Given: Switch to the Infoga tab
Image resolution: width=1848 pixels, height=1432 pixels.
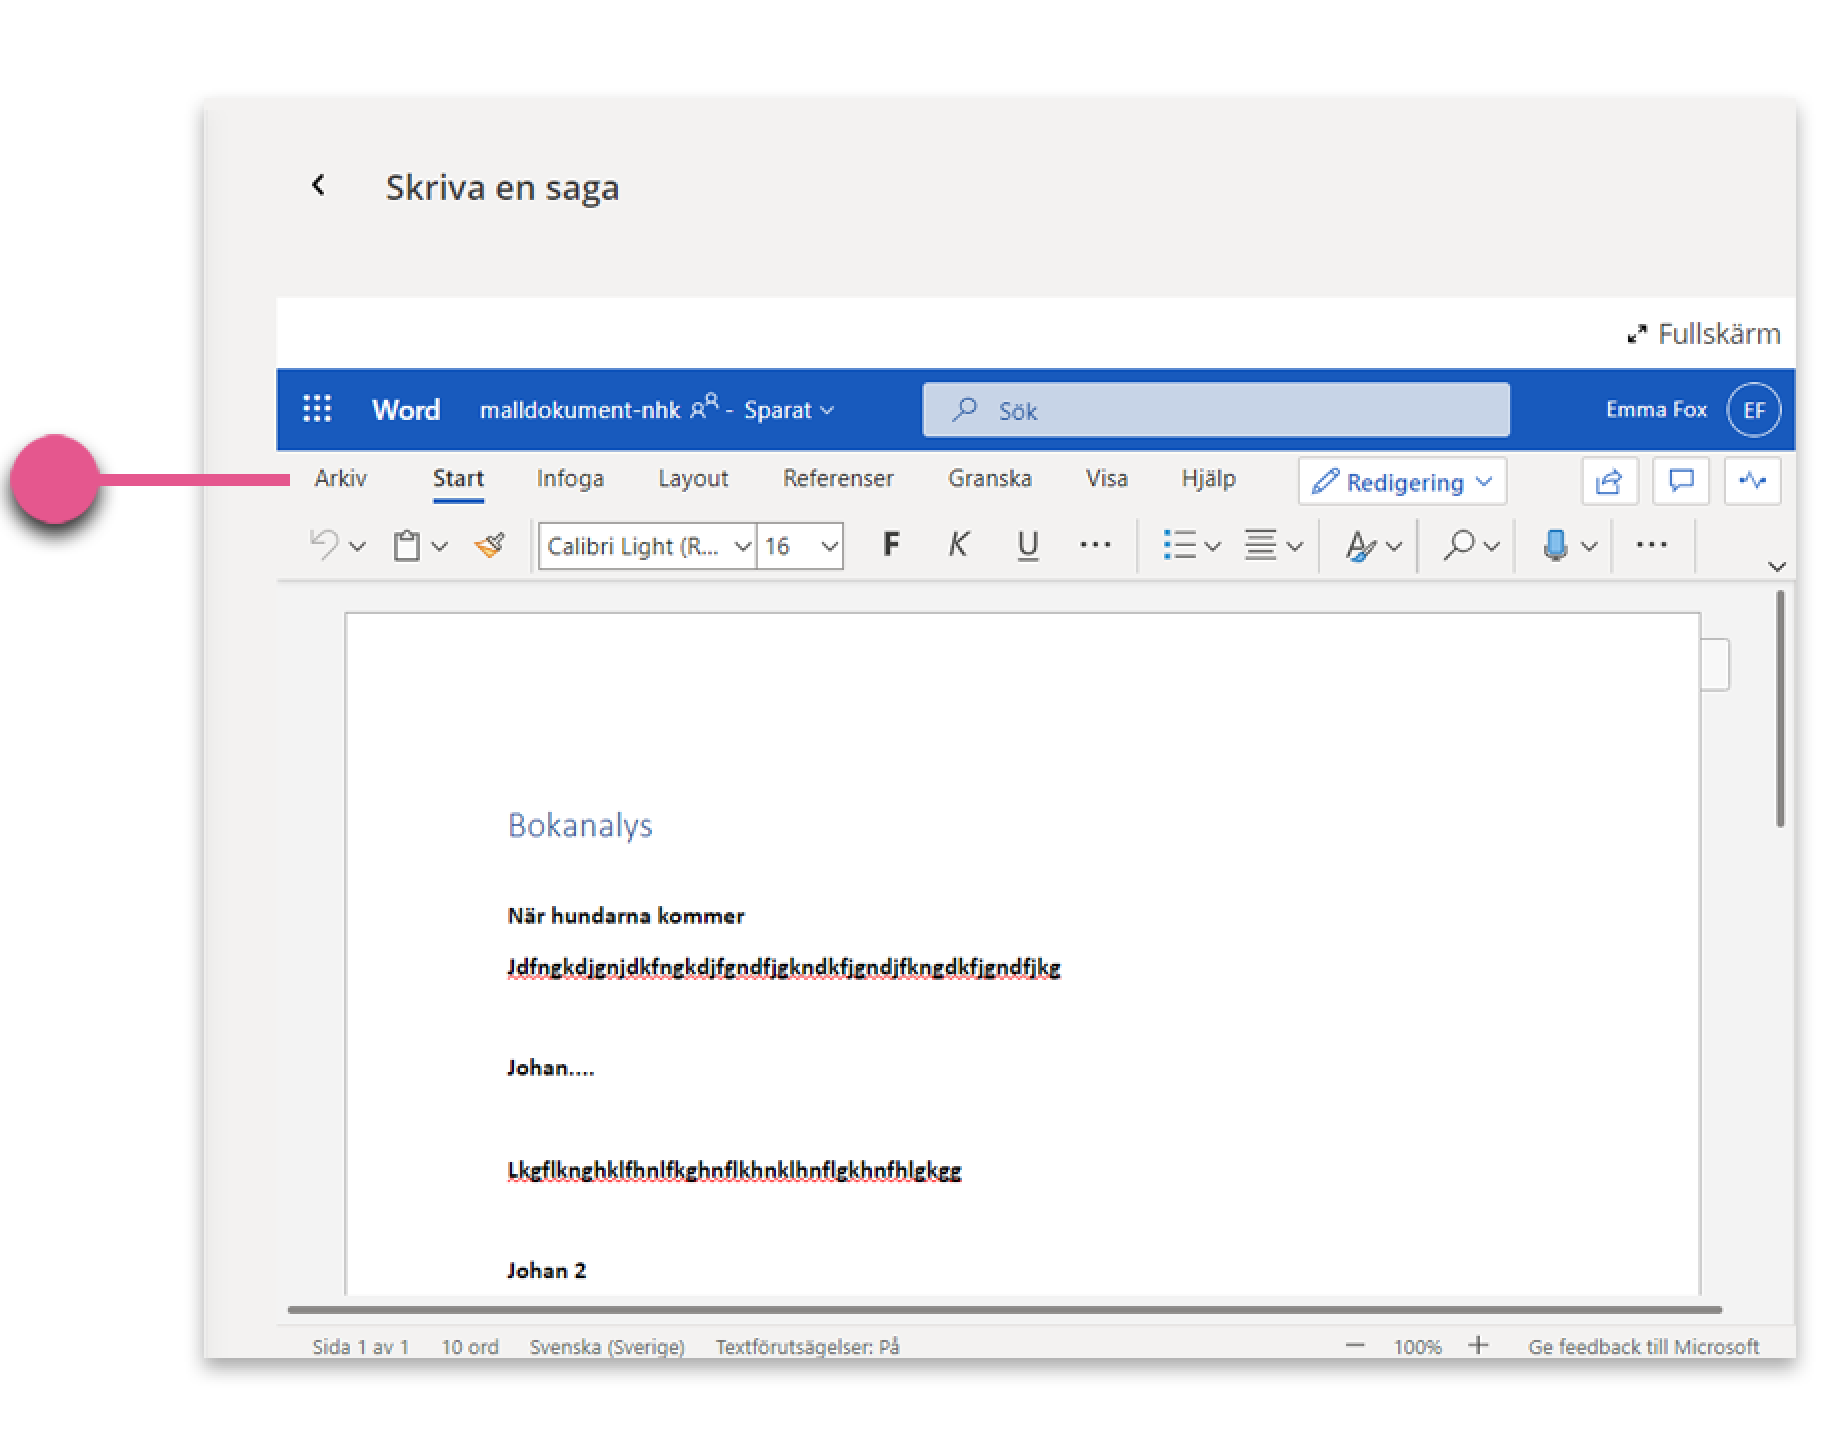Looking at the screenshot, I should pos(570,478).
